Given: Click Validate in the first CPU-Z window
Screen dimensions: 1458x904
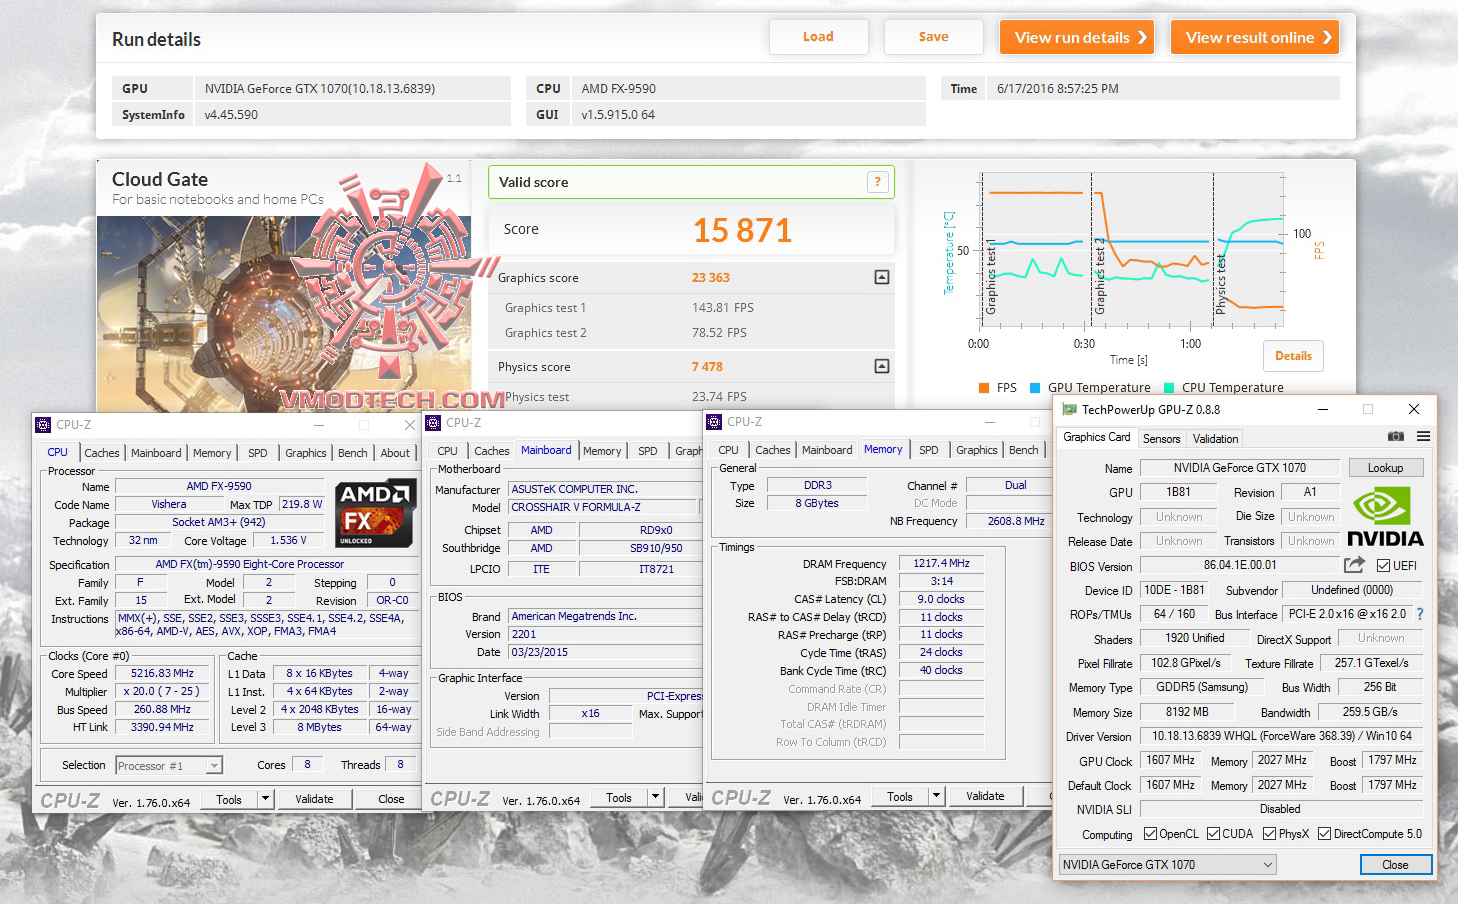Looking at the screenshot, I should pyautogui.click(x=314, y=799).
